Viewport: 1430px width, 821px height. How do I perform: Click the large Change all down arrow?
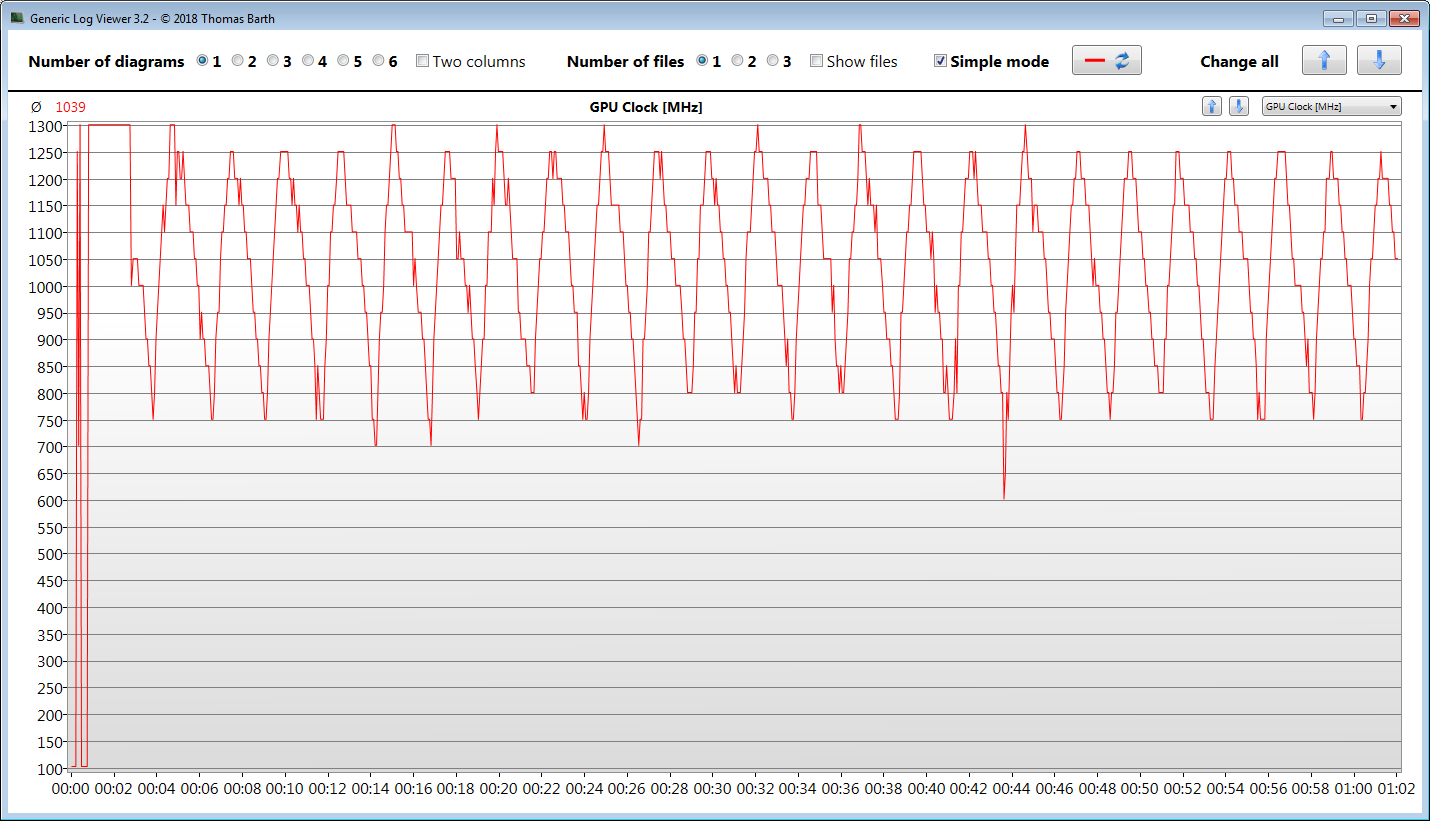pyautogui.click(x=1379, y=61)
